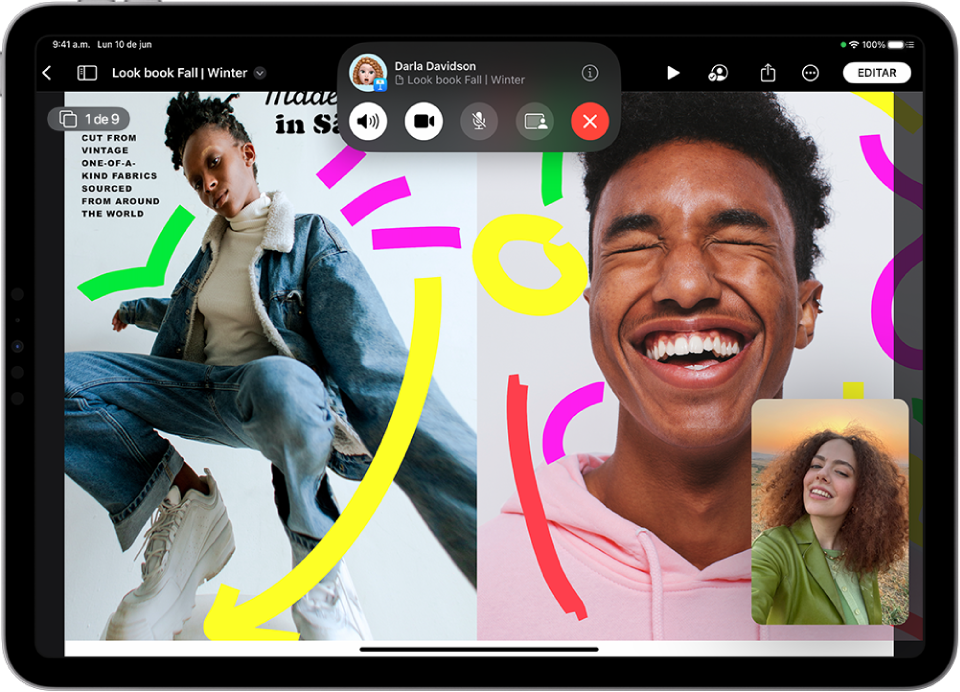The width and height of the screenshot is (960, 692).
Task: Tap Darla Davidson's Memoji avatar
Action: [368, 71]
